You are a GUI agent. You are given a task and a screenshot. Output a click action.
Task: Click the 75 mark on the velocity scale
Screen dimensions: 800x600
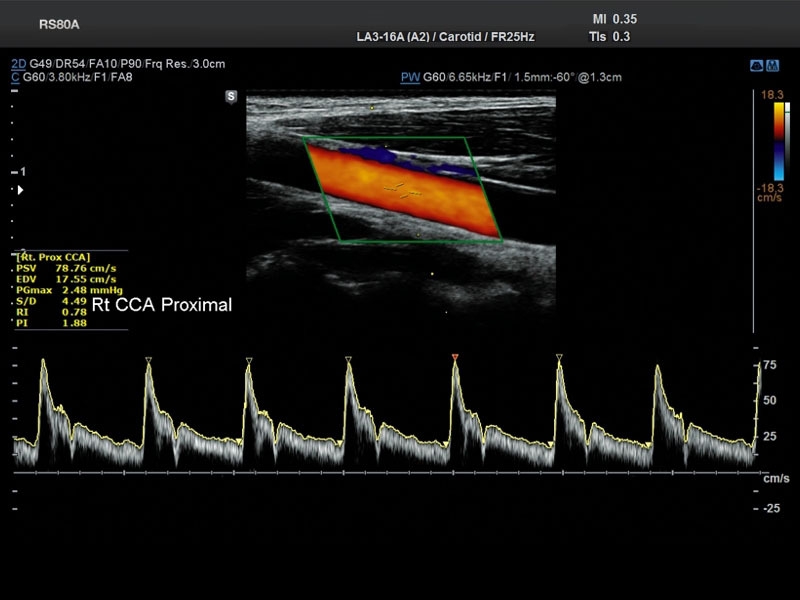click(x=769, y=366)
